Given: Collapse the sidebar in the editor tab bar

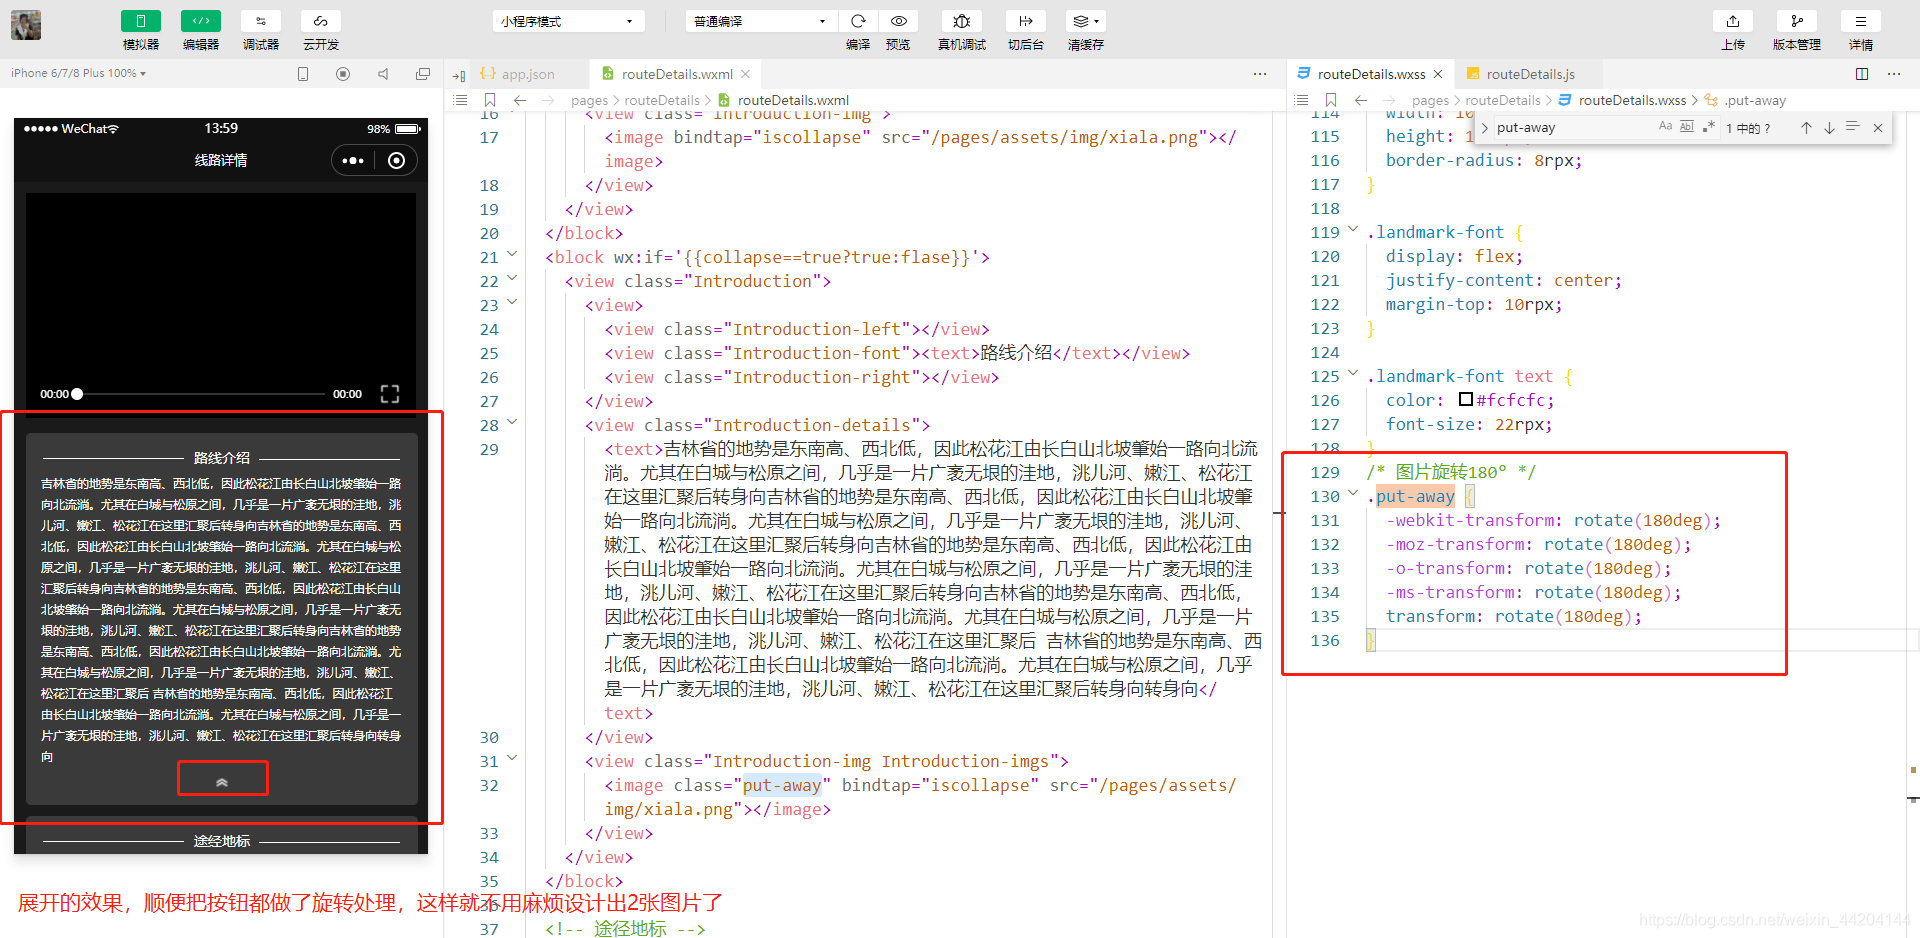Looking at the screenshot, I should tap(459, 75).
